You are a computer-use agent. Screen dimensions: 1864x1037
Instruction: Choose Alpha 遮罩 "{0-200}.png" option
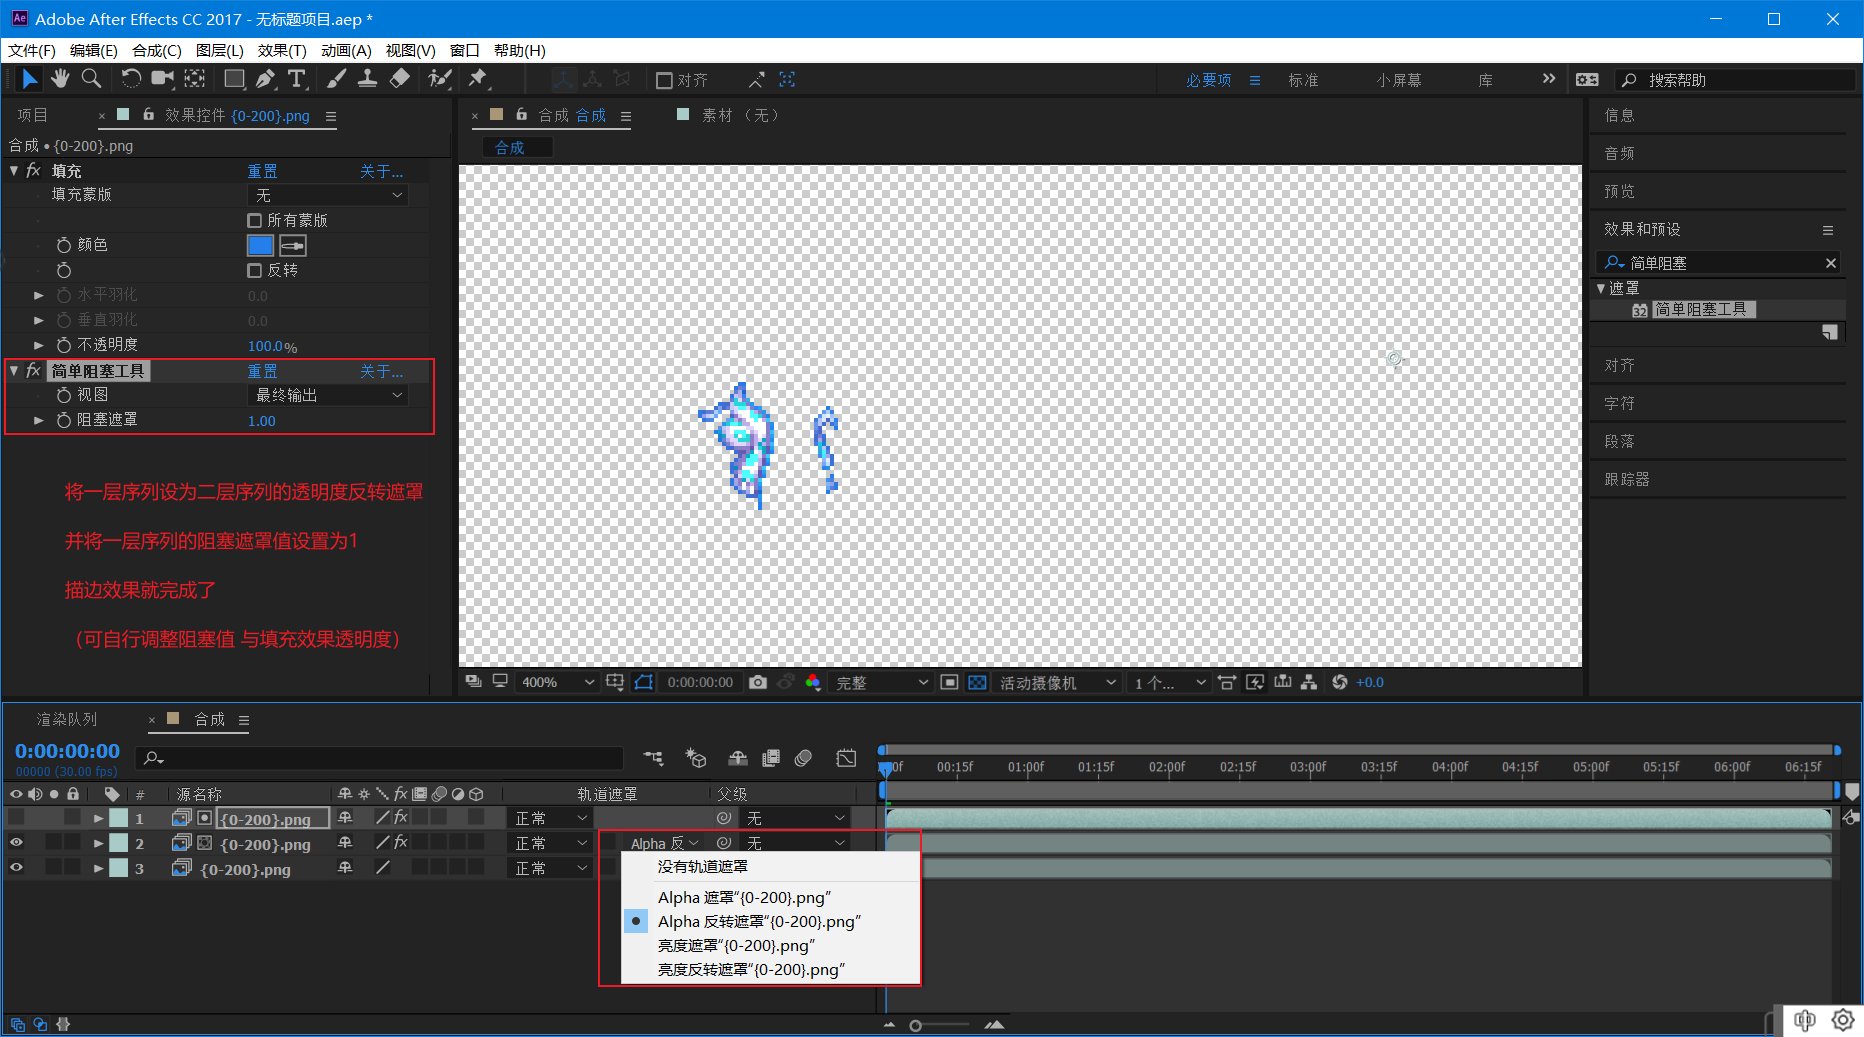click(x=744, y=897)
